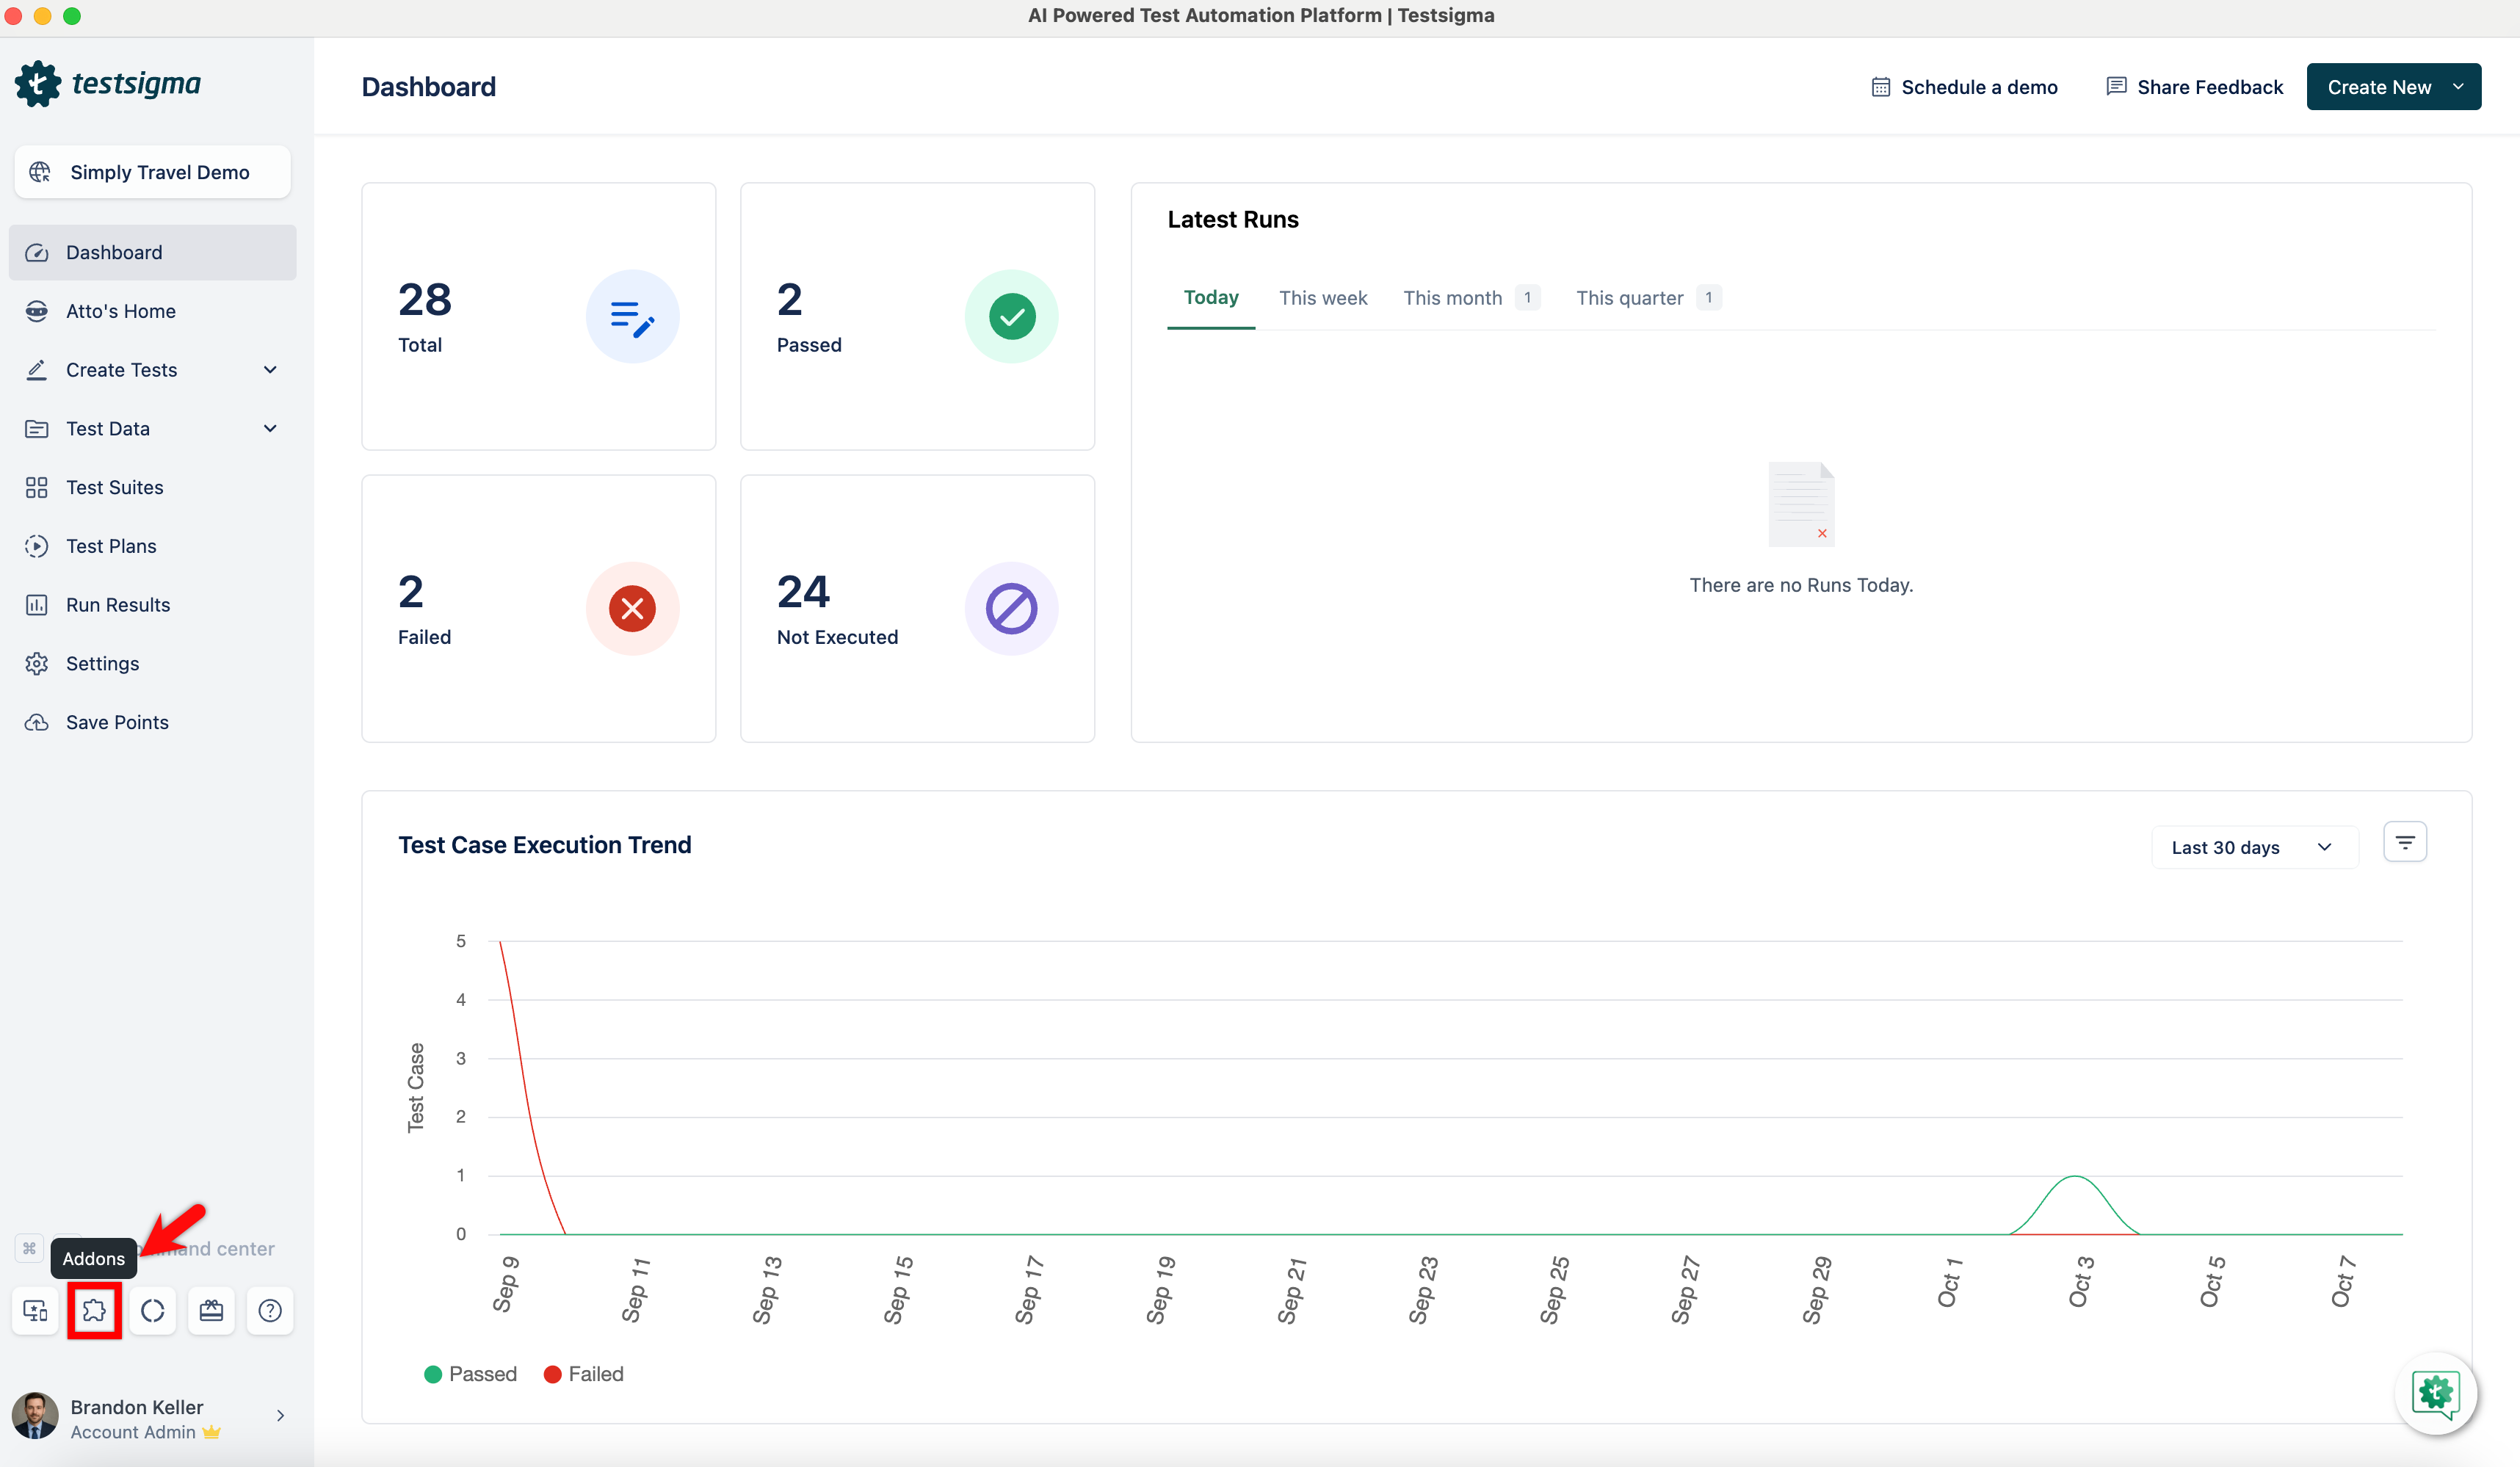Switch to the This week tab

(1322, 298)
